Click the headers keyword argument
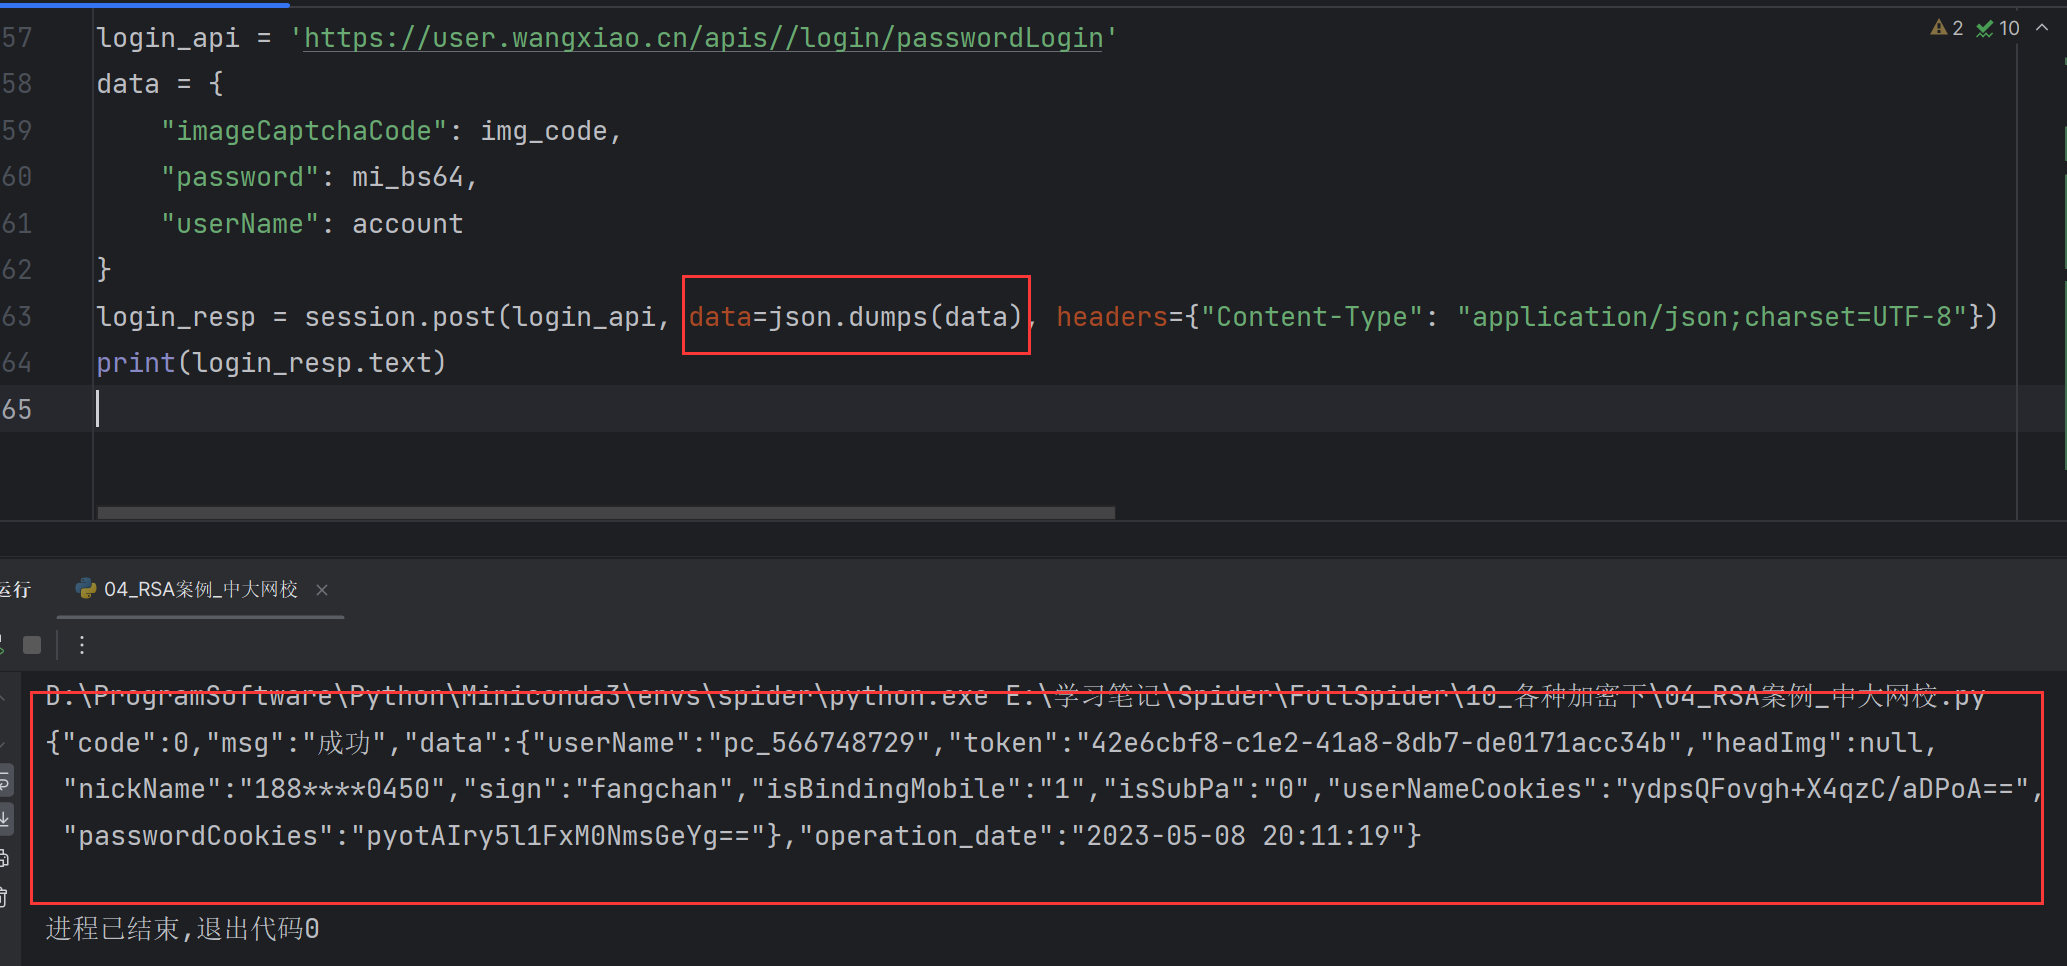 [x=1112, y=317]
